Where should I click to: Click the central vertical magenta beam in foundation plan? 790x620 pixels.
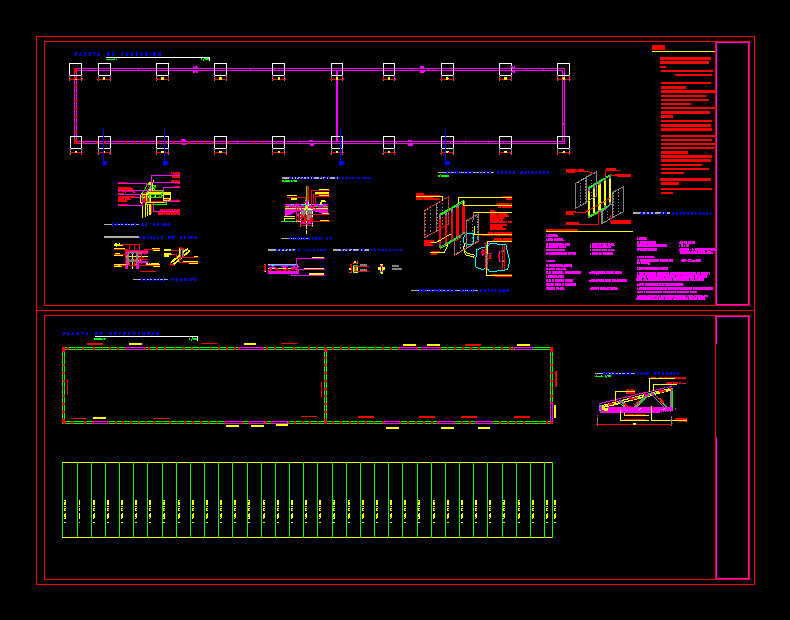[x=337, y=106]
